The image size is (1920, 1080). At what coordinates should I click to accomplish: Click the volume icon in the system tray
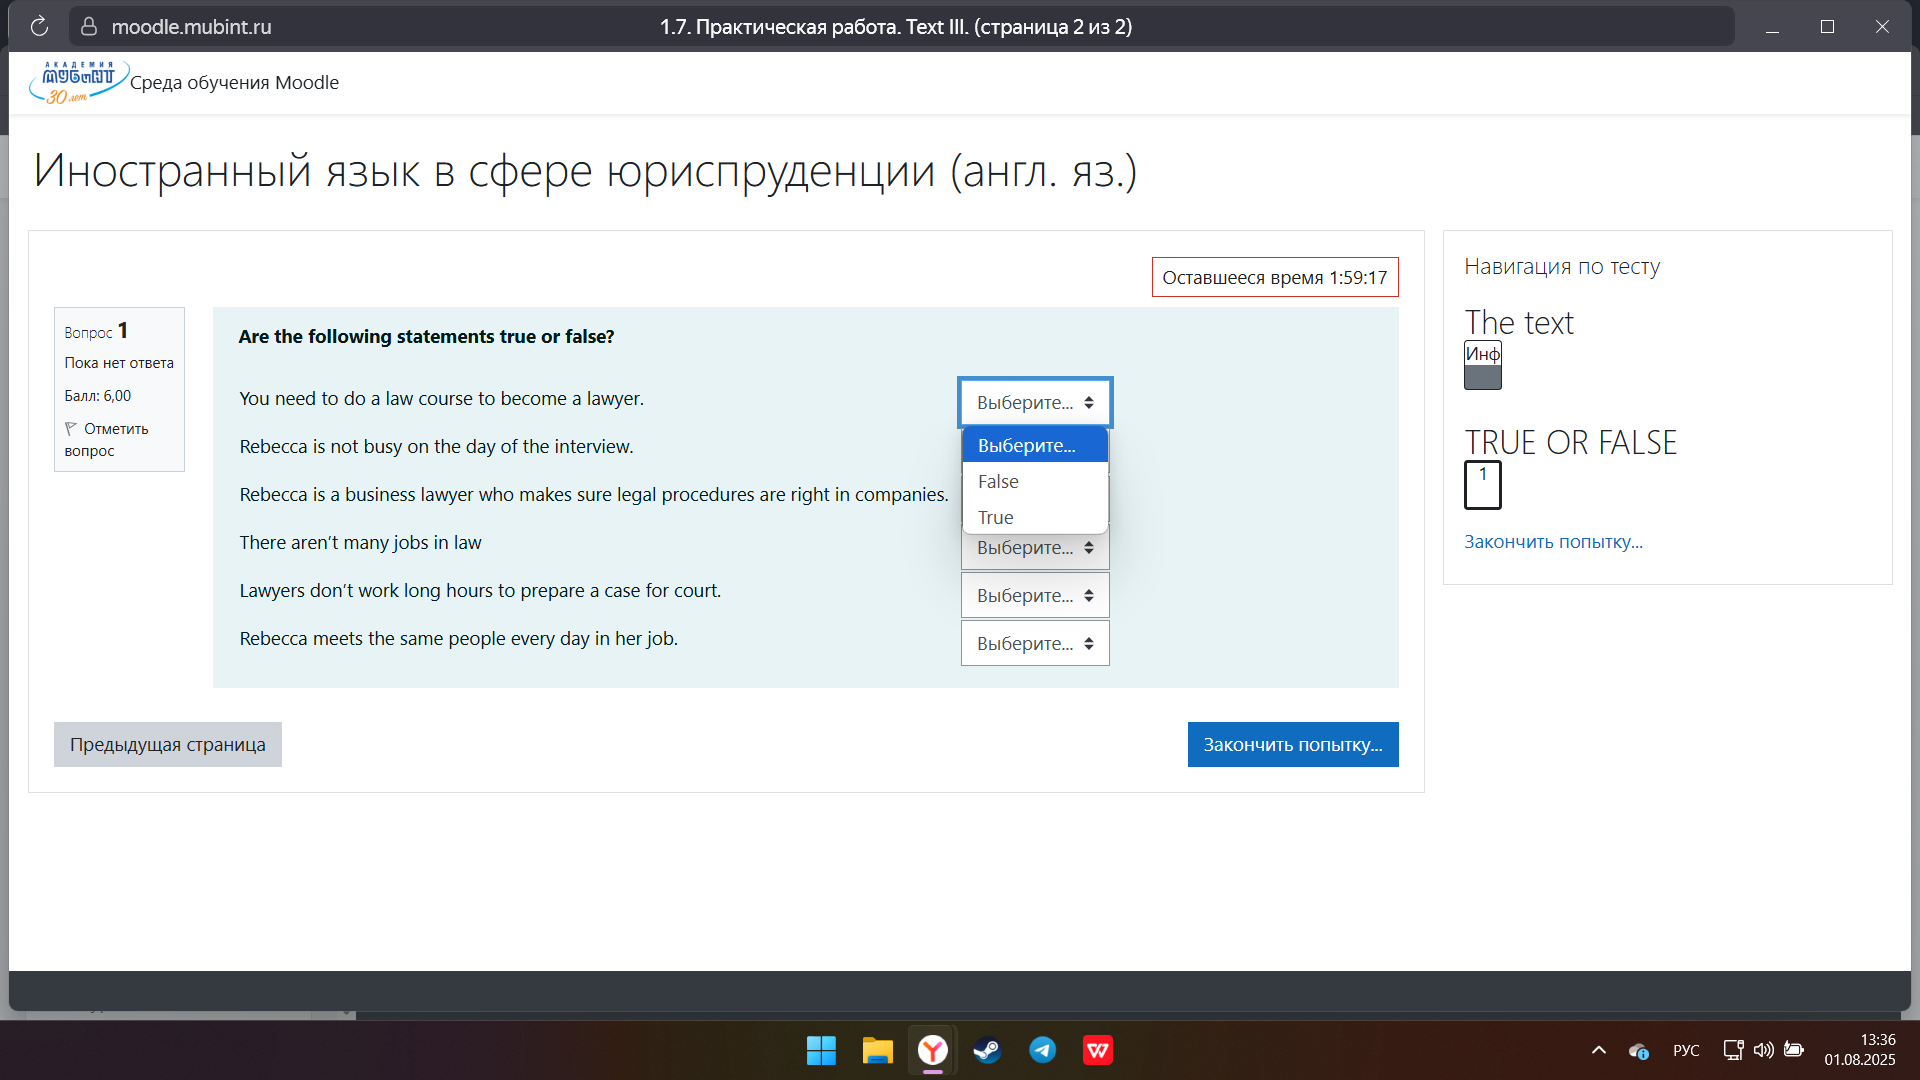coord(1763,1050)
